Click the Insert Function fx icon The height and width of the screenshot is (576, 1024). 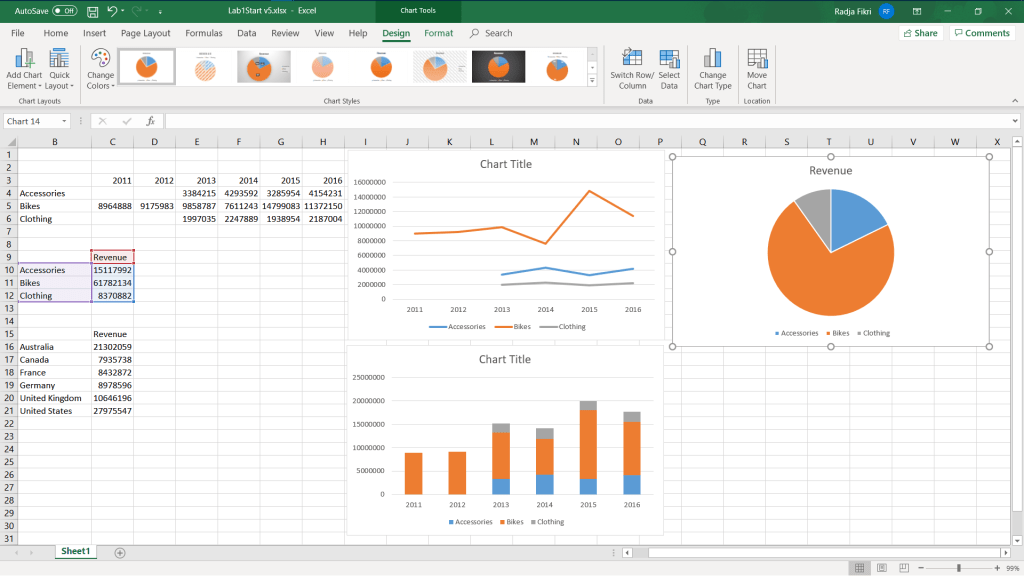151,121
